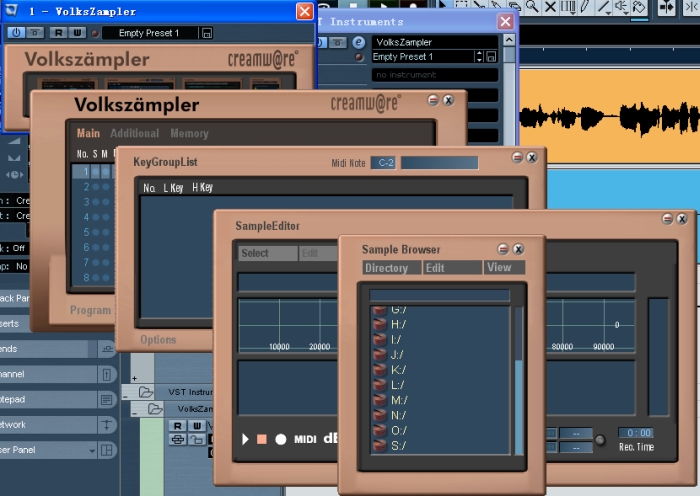The height and width of the screenshot is (496, 700).
Task: Toggle the M dot on program row 1
Action: (x=106, y=172)
